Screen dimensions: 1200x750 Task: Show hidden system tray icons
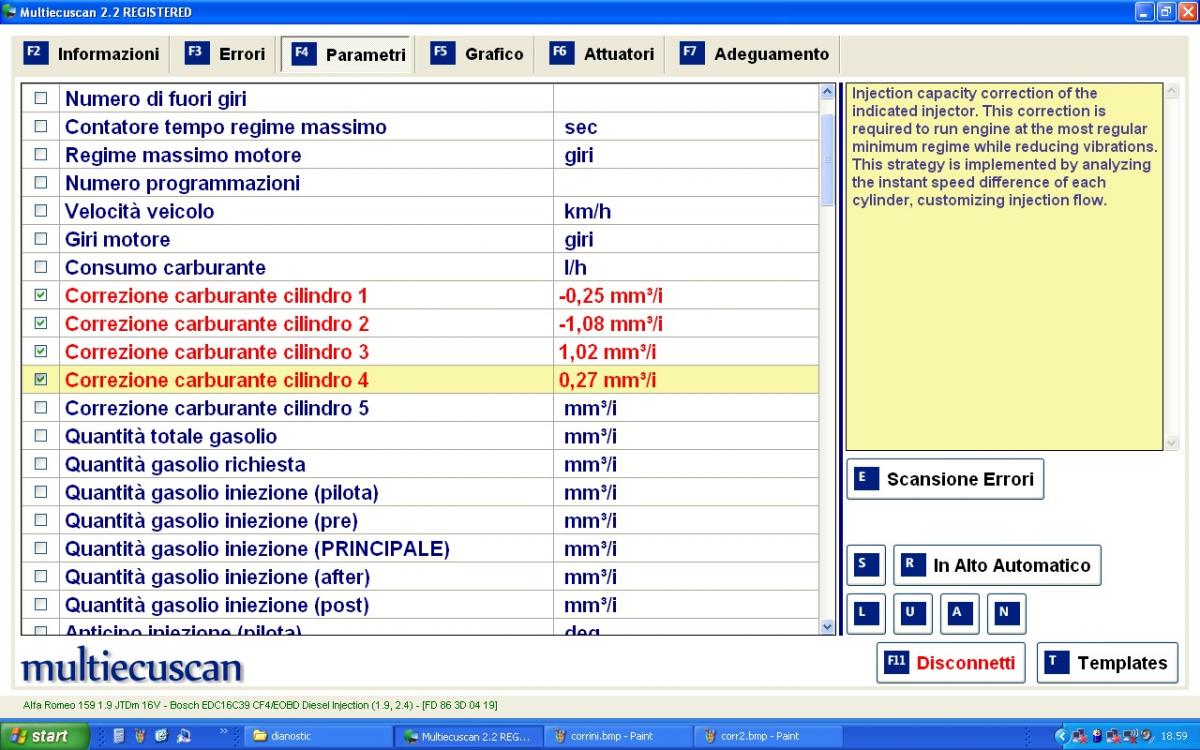1062,736
